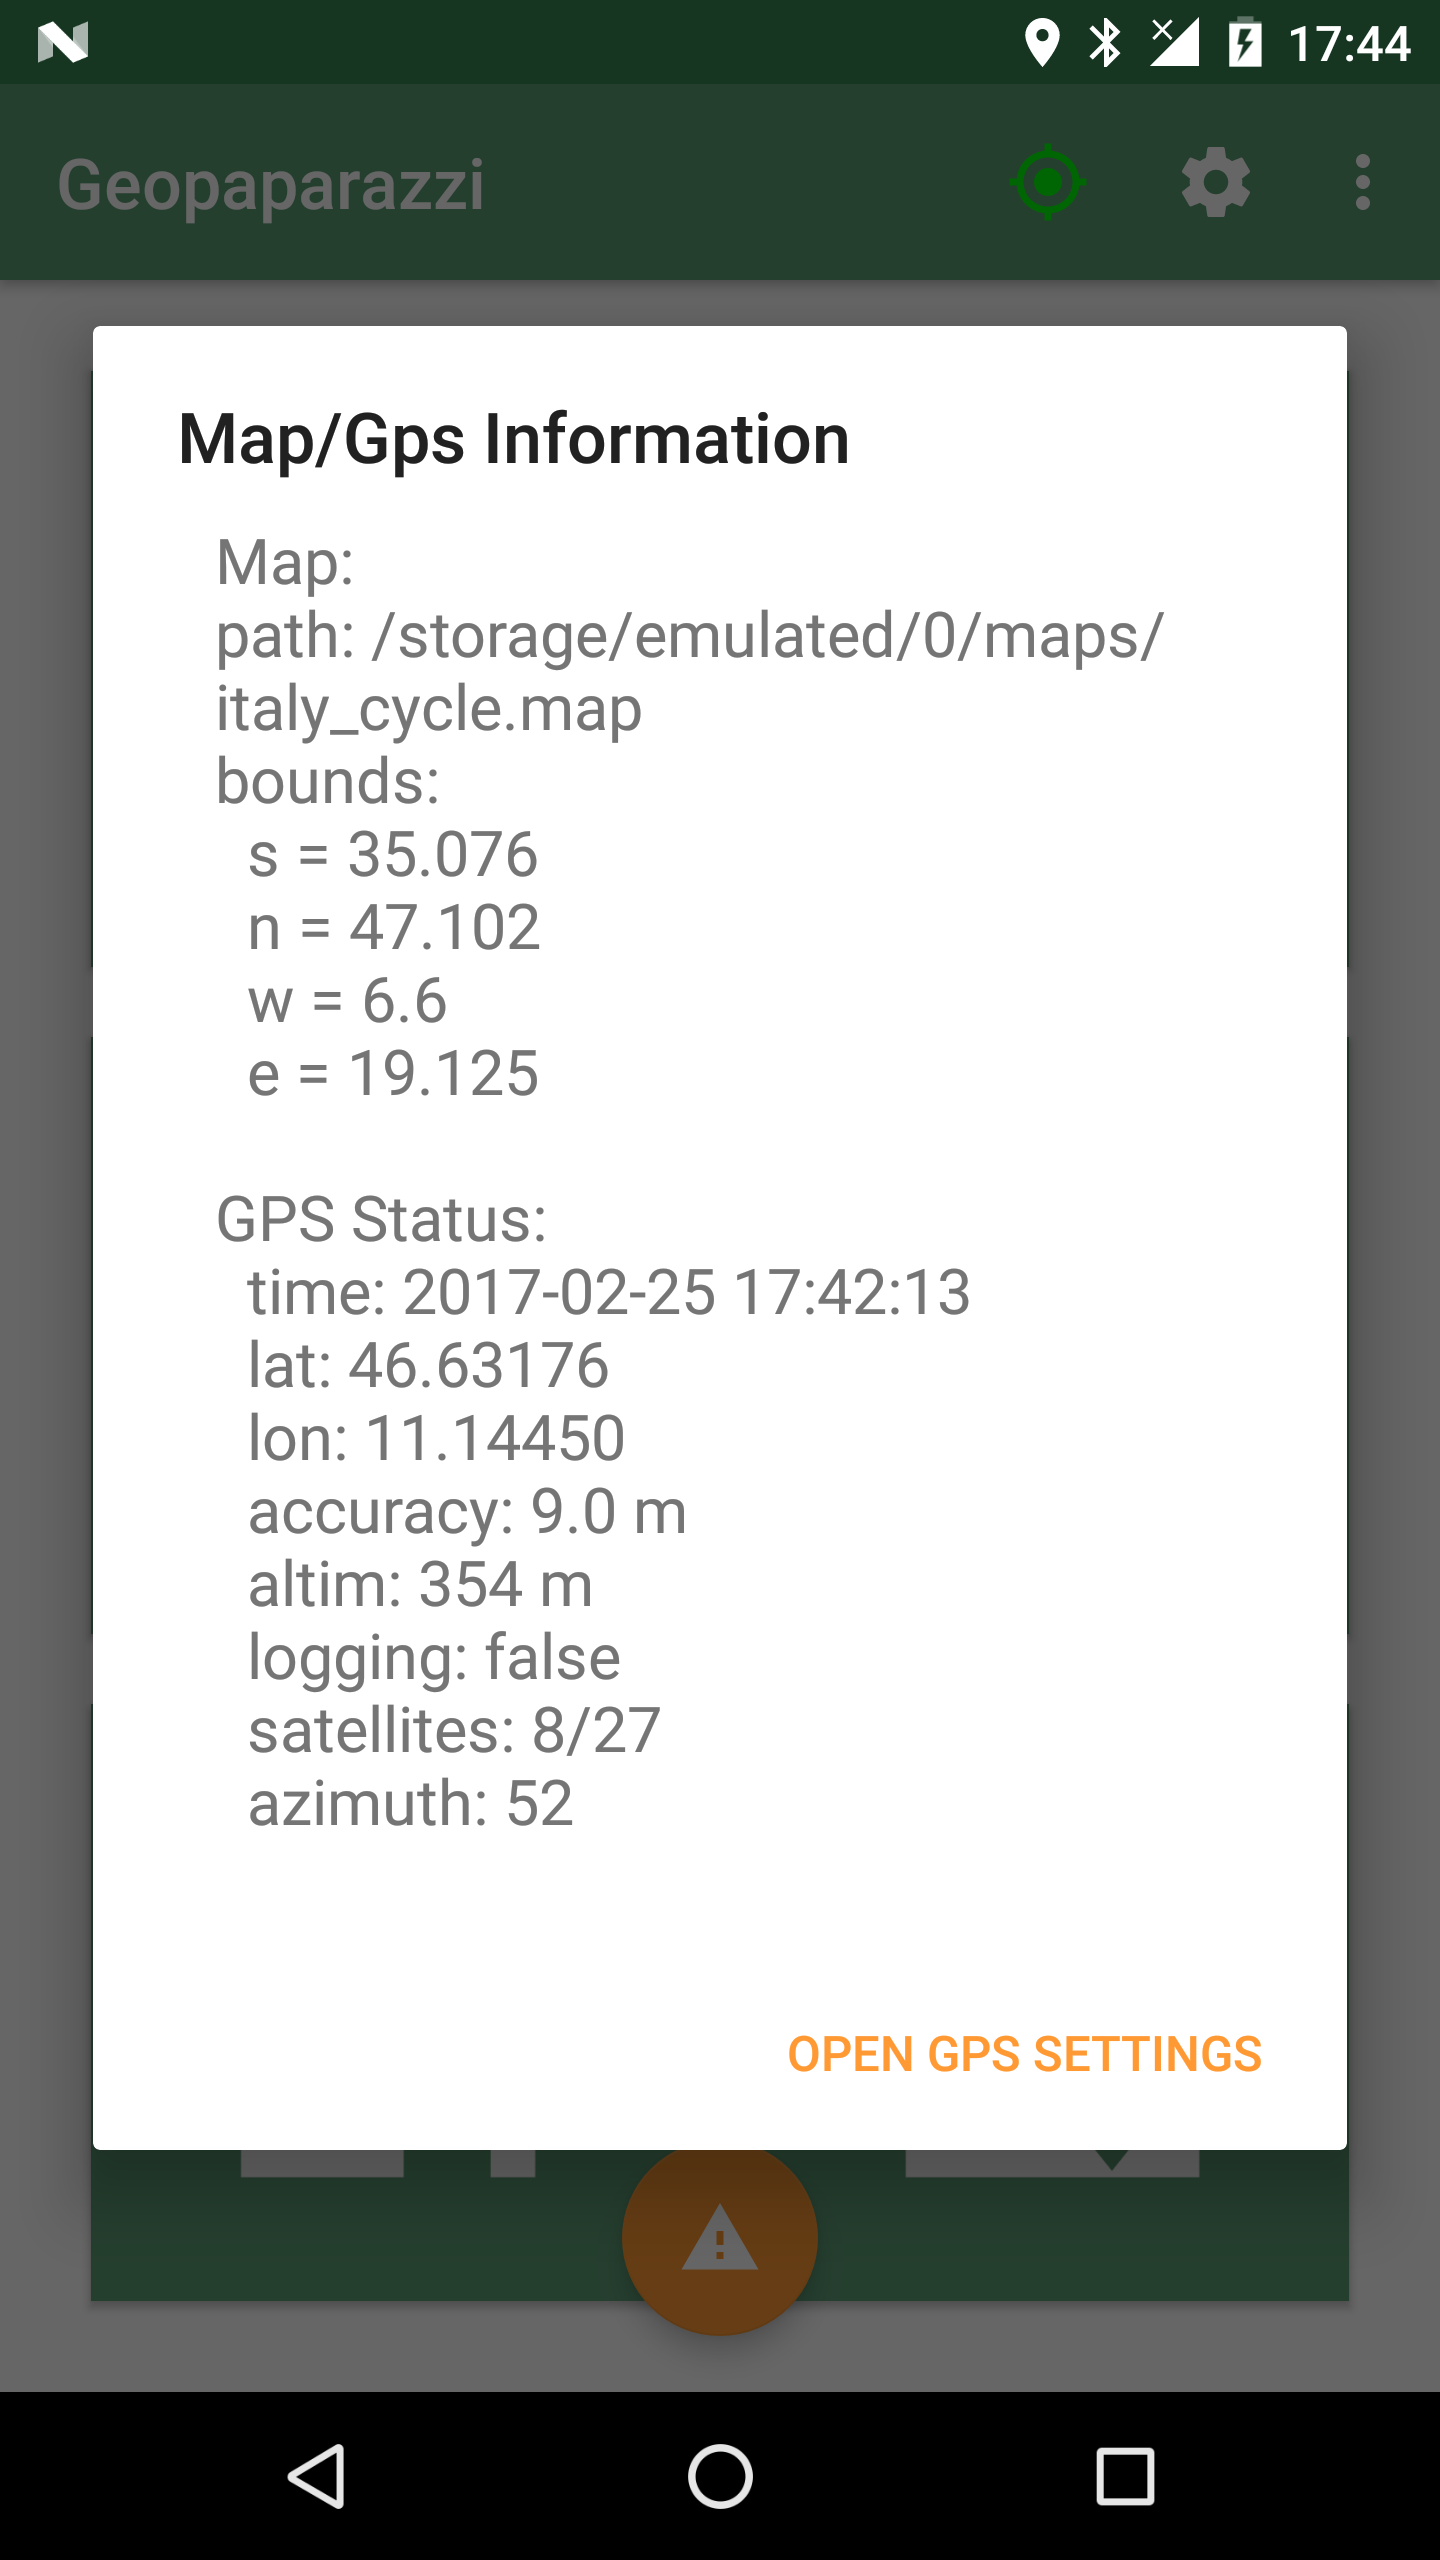This screenshot has height=2560, width=1440.
Task: Expand the dropdown arrow below the dialog
Action: (1111, 2160)
